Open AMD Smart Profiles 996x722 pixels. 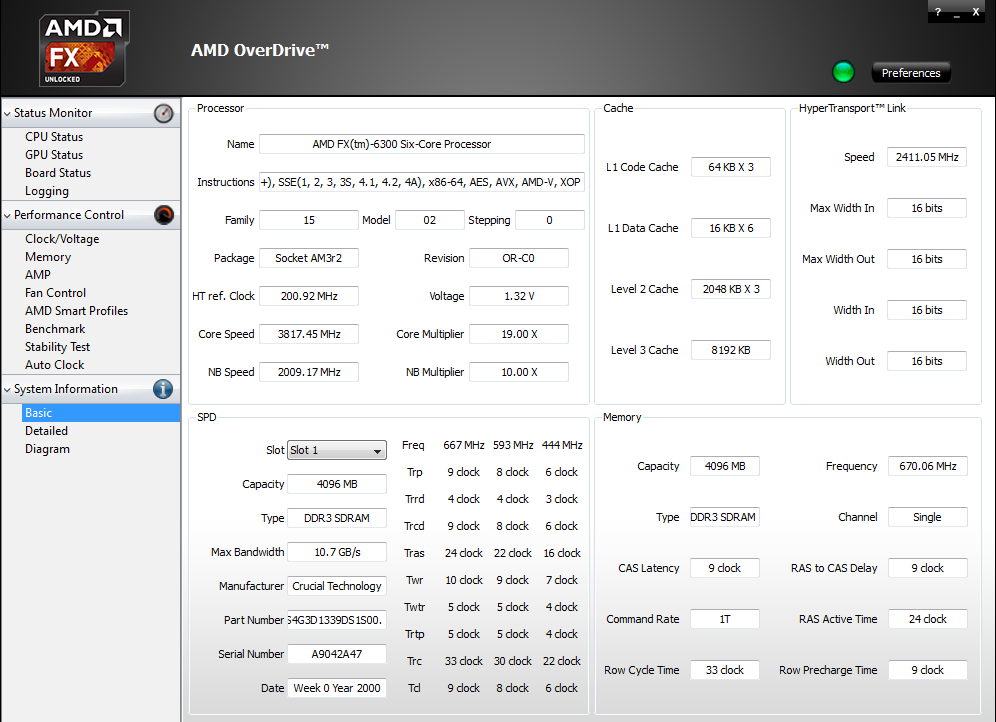point(76,311)
